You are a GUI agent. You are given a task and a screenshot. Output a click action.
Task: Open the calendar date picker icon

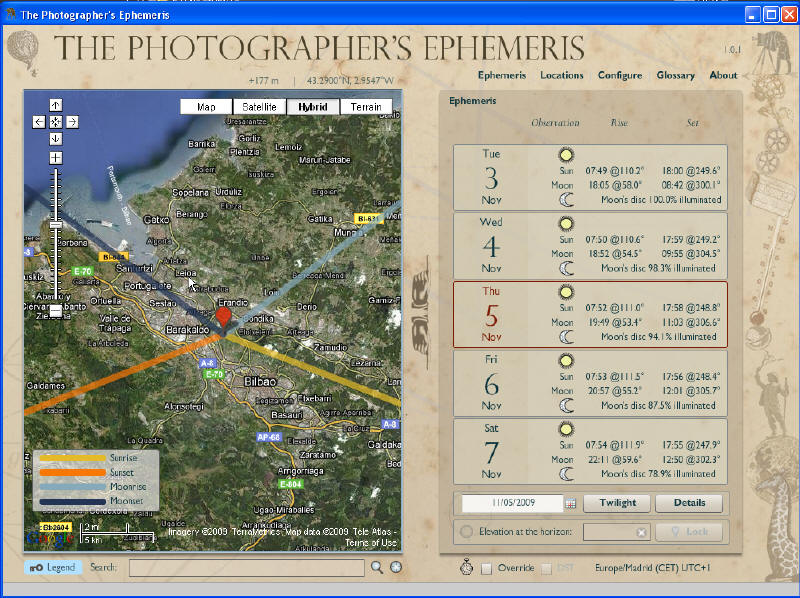pos(571,504)
